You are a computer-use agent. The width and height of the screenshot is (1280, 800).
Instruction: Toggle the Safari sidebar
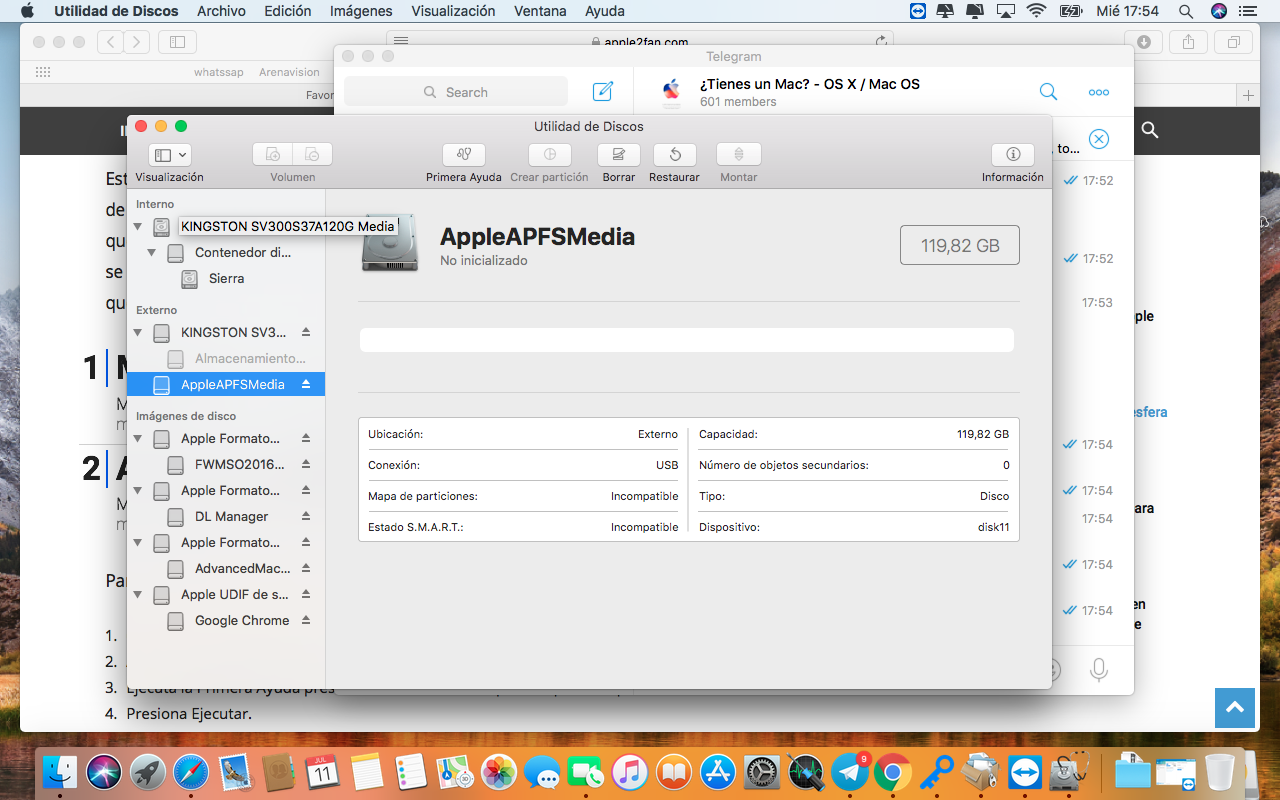pyautogui.click(x=177, y=42)
